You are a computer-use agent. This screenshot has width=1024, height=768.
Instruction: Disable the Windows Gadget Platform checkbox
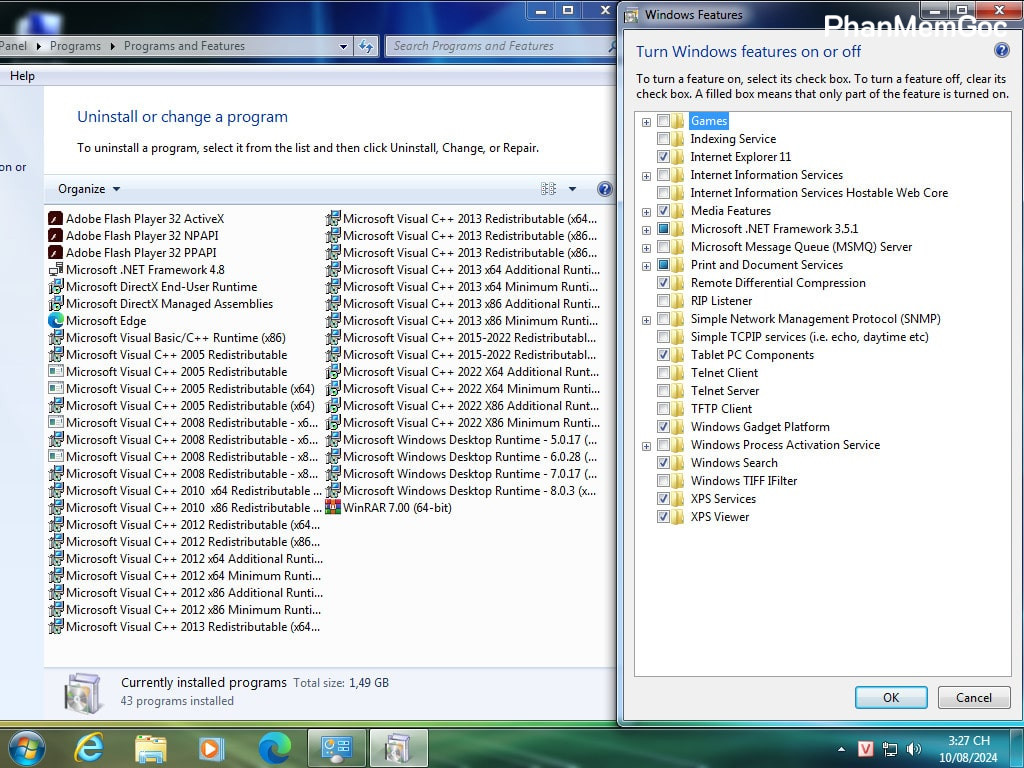pyautogui.click(x=664, y=427)
